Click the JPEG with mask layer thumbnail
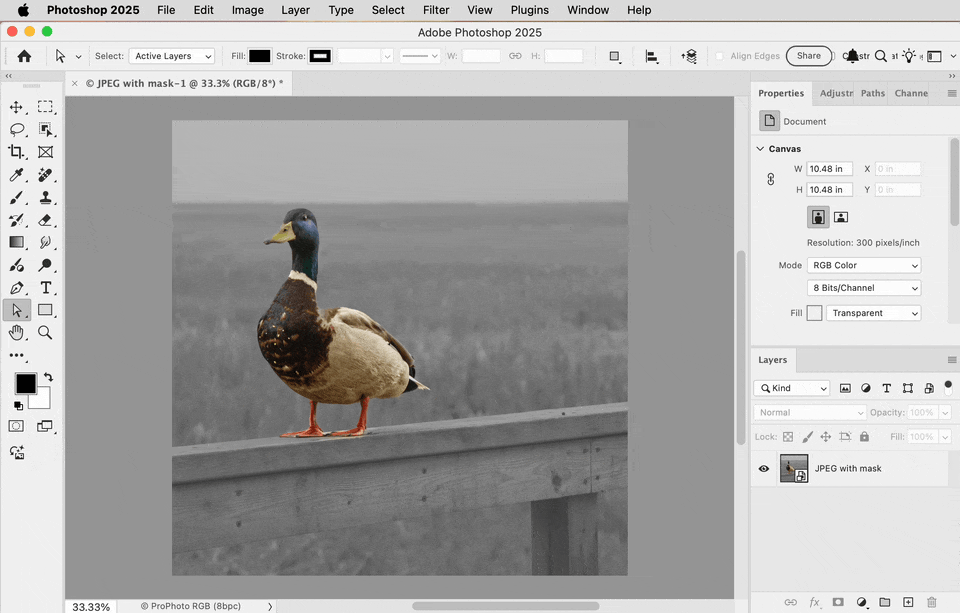This screenshot has height=613, width=960. click(x=793, y=468)
